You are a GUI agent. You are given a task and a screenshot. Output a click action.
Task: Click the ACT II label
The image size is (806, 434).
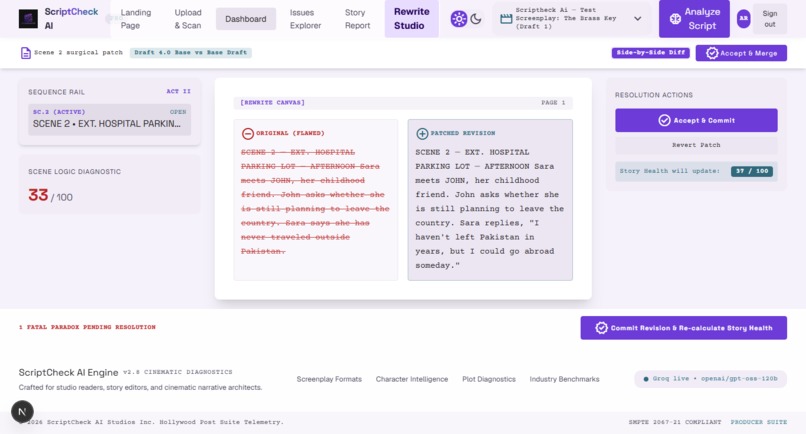point(178,92)
